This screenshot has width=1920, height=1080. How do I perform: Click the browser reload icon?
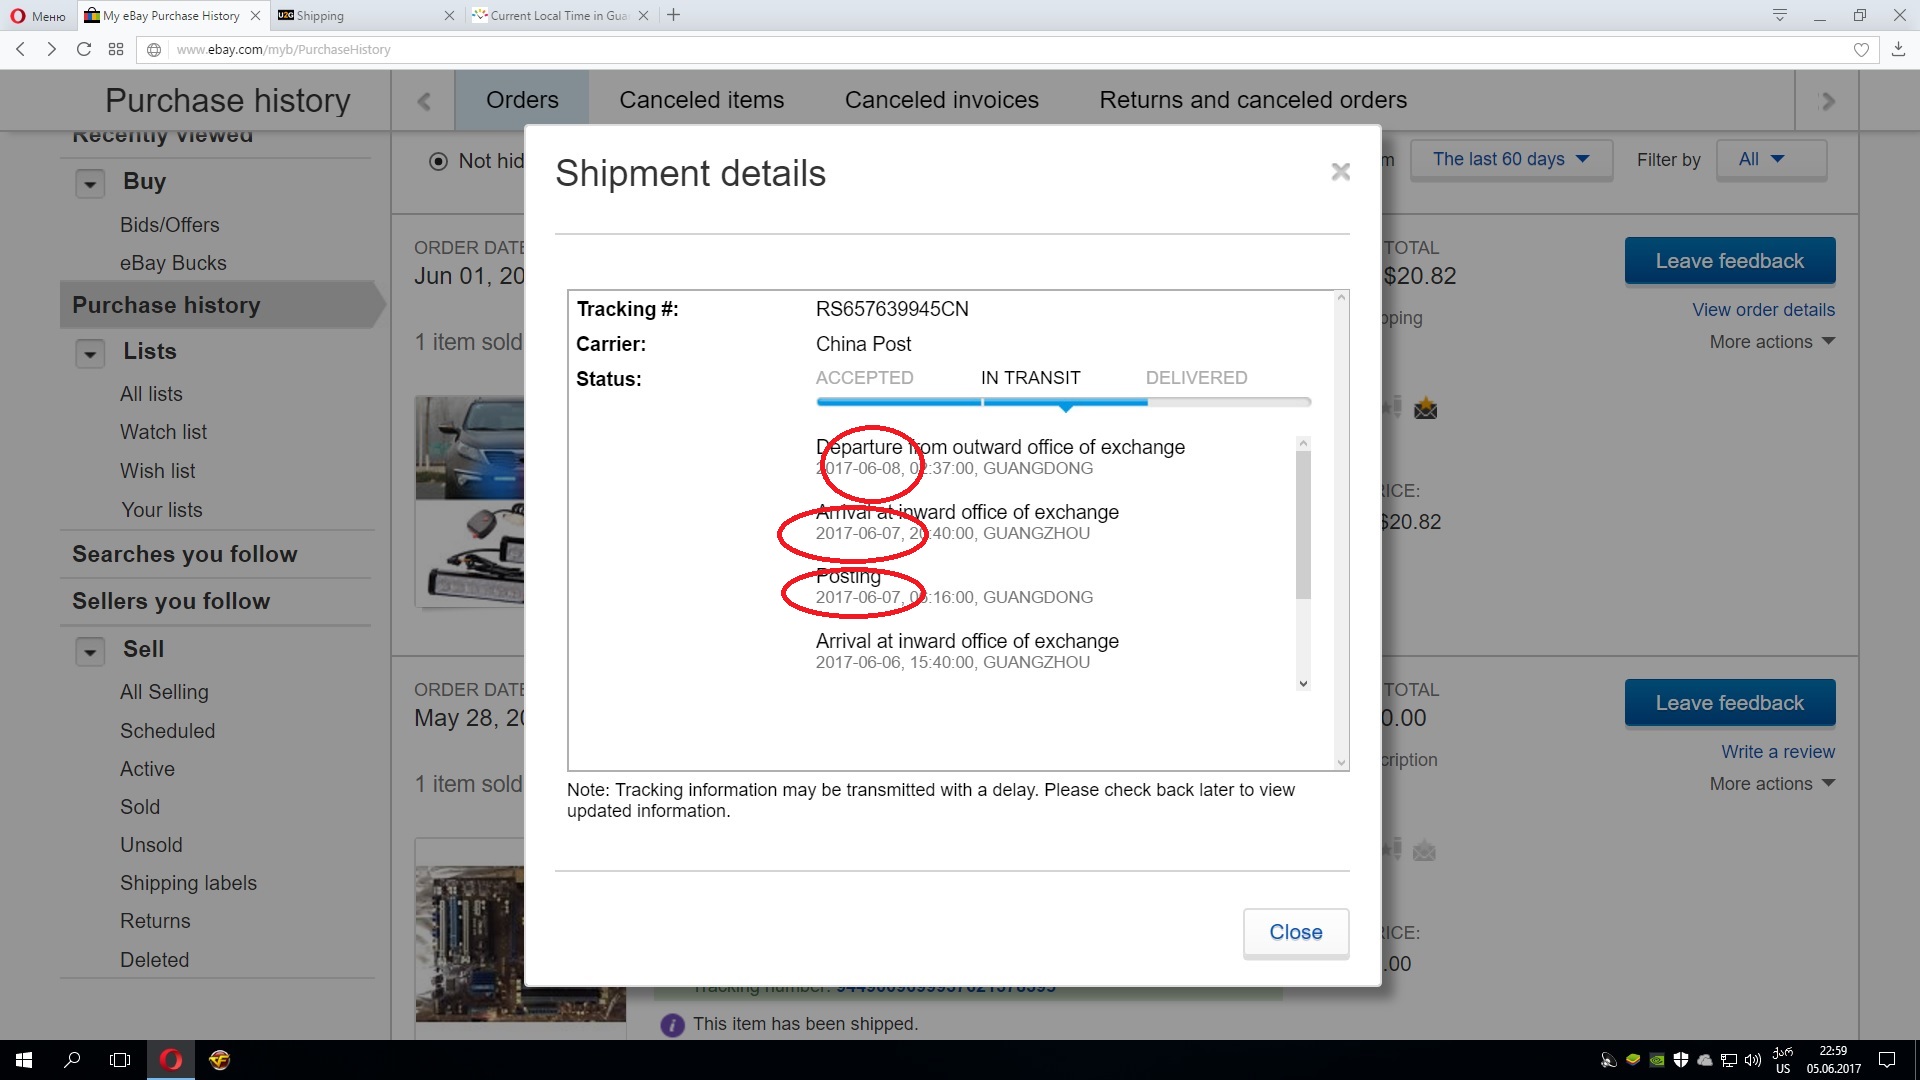coord(84,49)
